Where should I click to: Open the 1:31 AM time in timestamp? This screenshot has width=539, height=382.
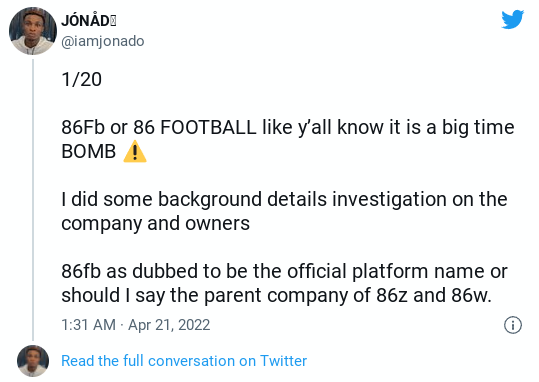click(88, 325)
